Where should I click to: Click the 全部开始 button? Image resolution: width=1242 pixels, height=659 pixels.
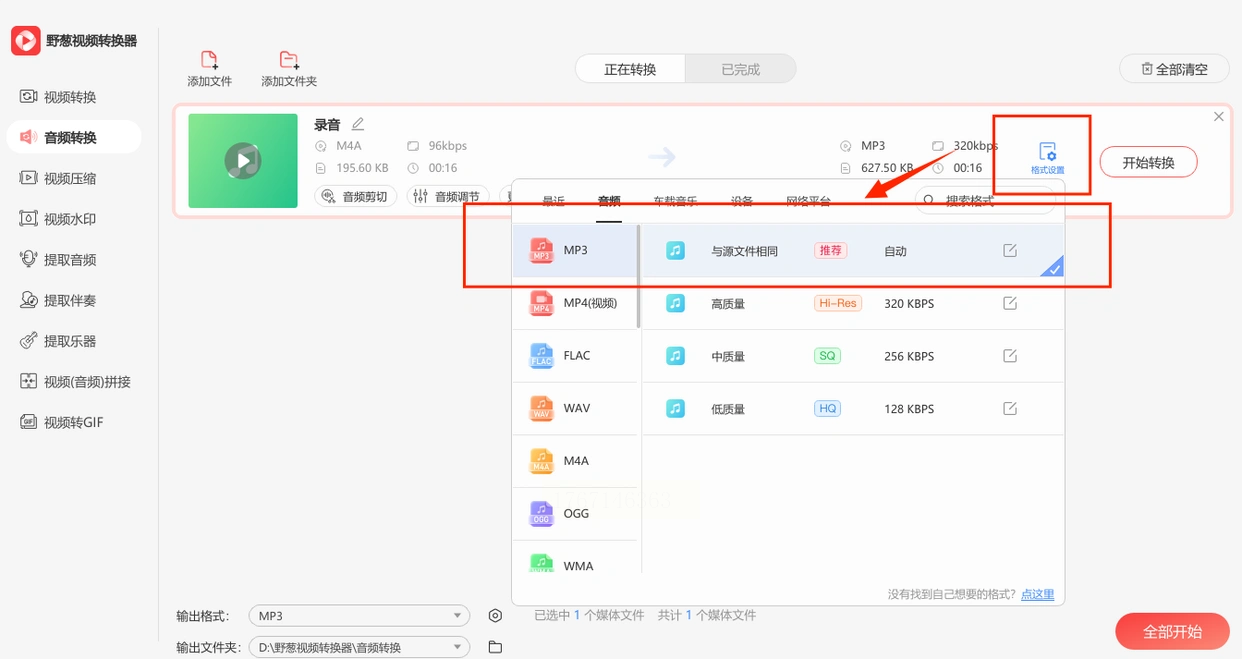pos(1172,632)
